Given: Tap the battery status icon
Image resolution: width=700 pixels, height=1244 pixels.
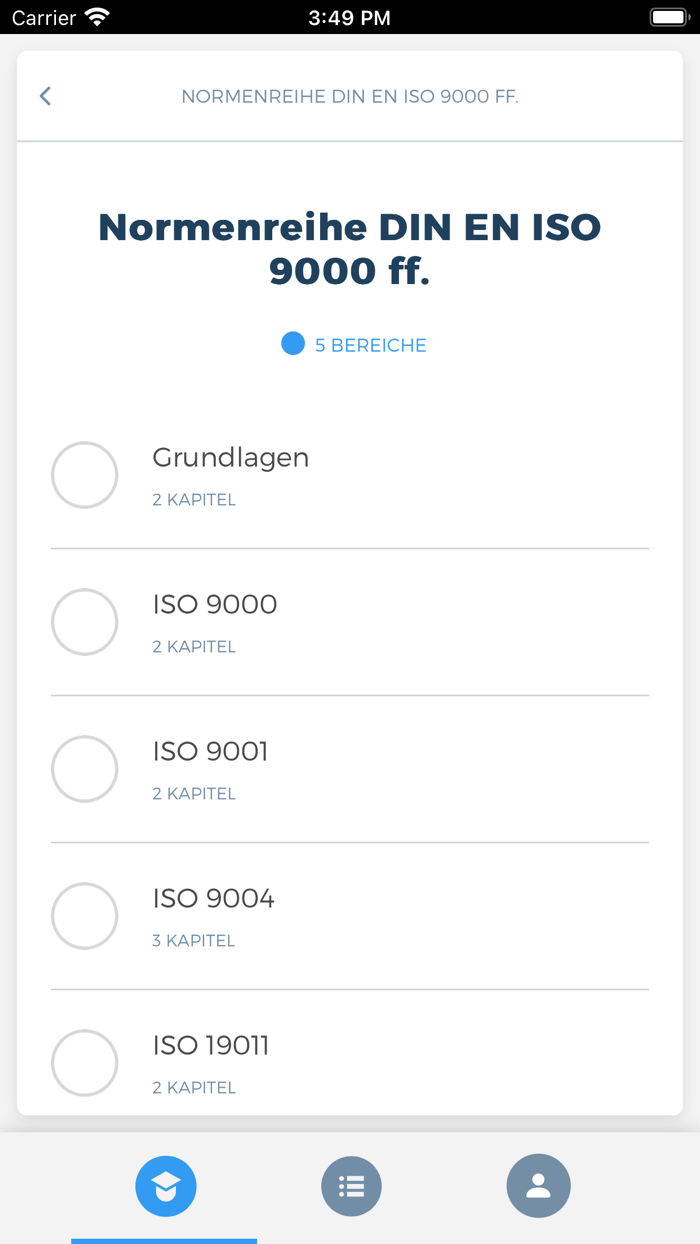Looking at the screenshot, I should [669, 17].
